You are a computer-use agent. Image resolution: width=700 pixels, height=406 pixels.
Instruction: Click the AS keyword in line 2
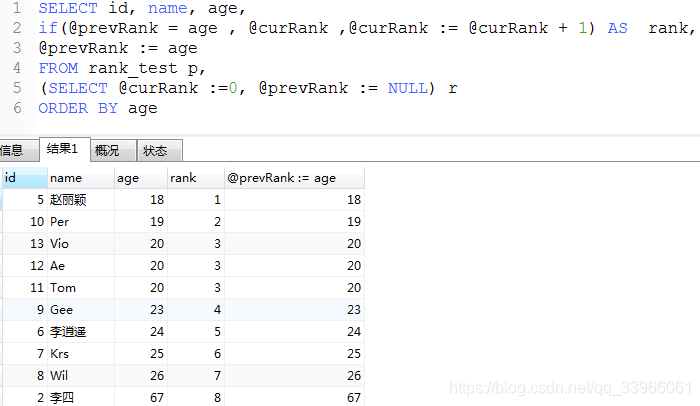click(617, 28)
